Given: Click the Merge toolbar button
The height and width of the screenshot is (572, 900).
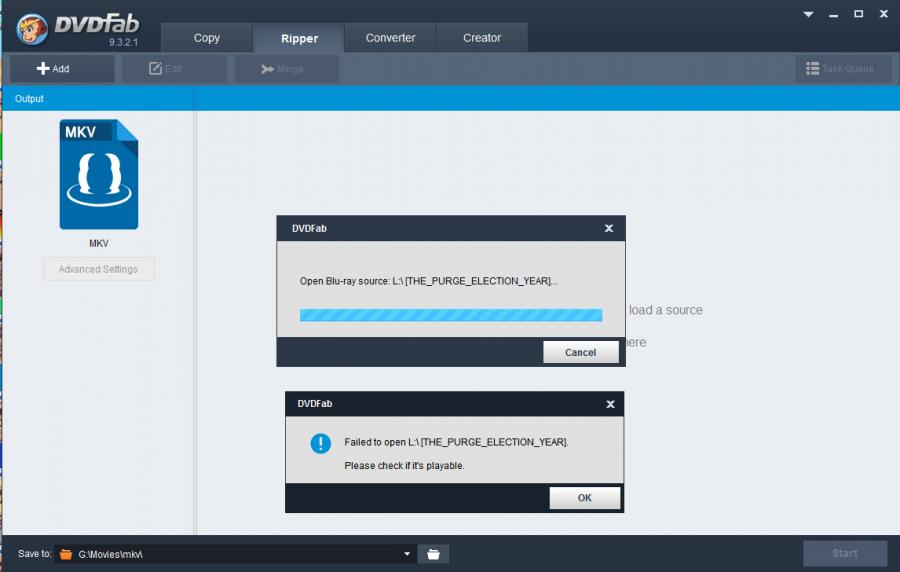Looking at the screenshot, I should [x=287, y=69].
